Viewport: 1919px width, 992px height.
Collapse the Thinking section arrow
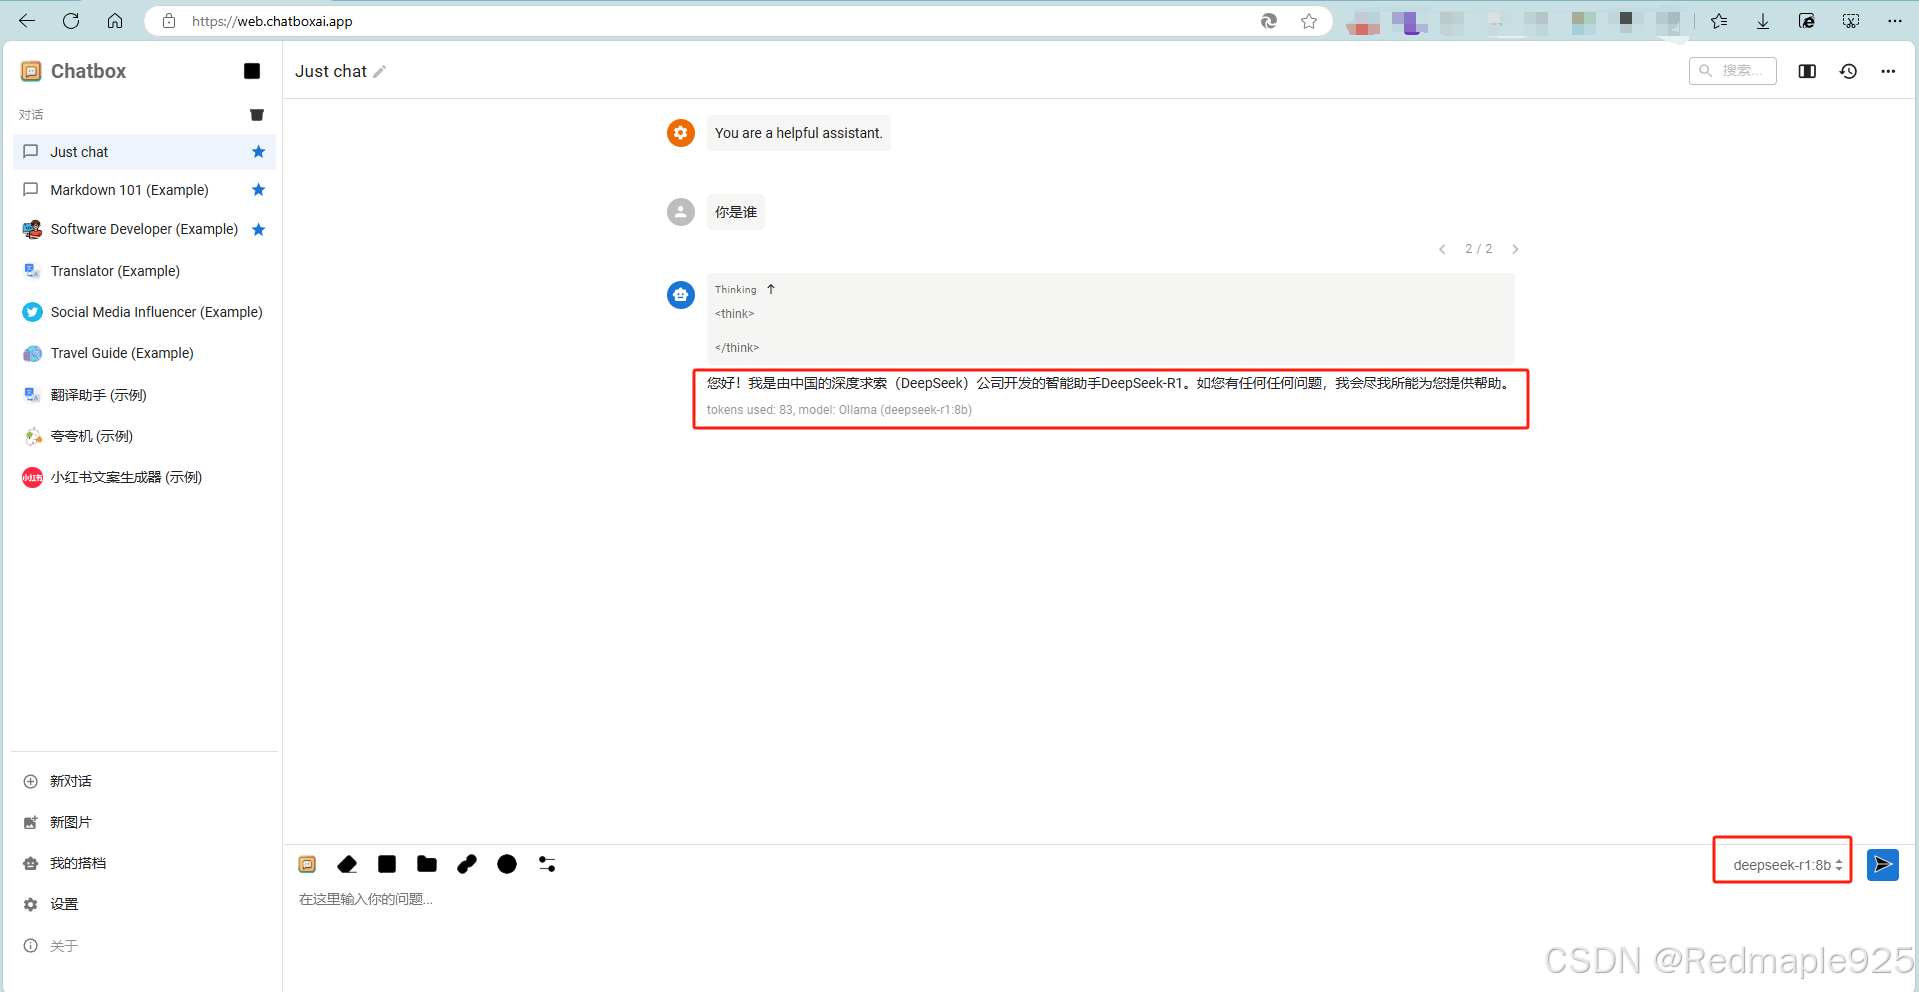[771, 289]
